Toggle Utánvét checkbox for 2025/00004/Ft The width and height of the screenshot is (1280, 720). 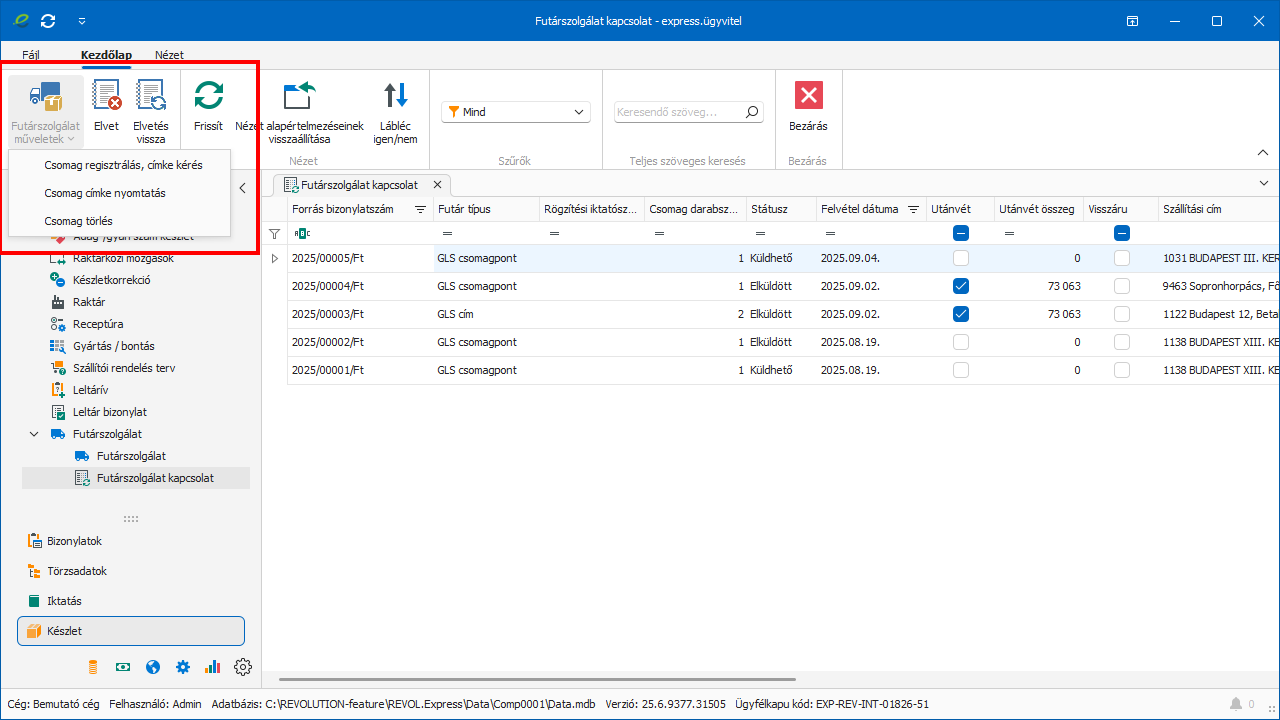(x=961, y=286)
